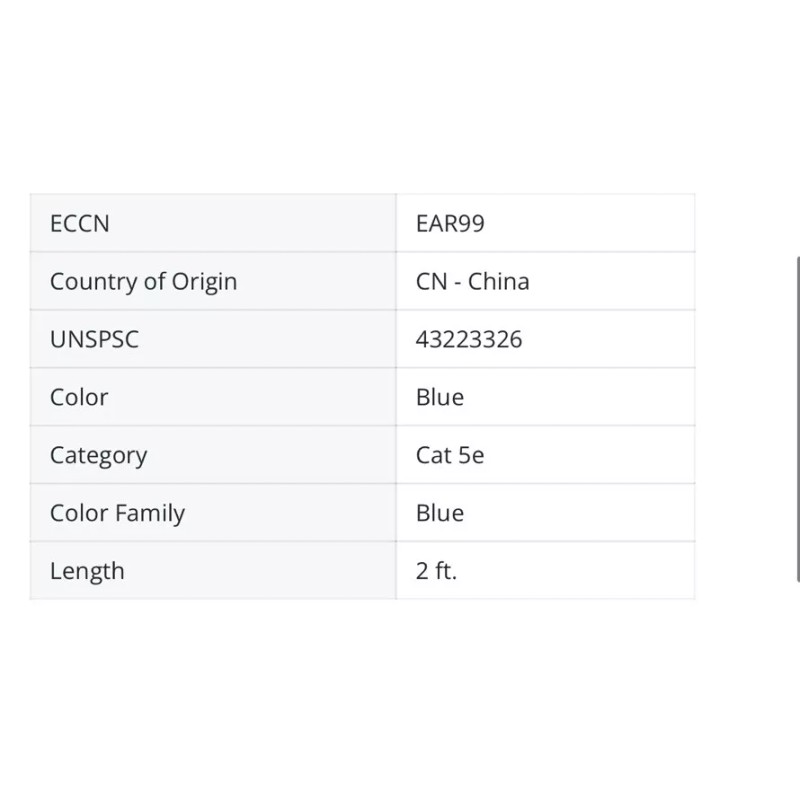This screenshot has height=800, width=800.
Task: Click the ECCN label cell
Action: pyautogui.click(x=80, y=223)
